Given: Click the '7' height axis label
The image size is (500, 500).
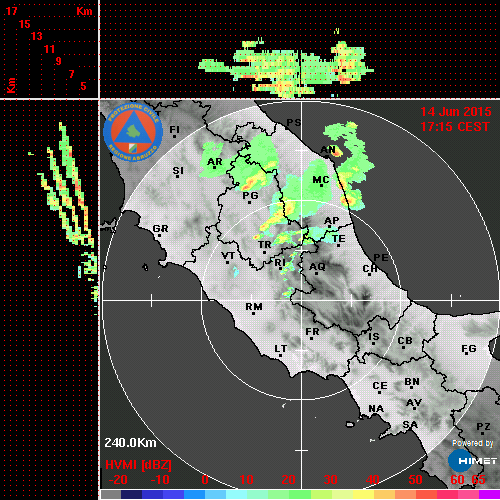Looking at the screenshot, I should (x=71, y=74).
